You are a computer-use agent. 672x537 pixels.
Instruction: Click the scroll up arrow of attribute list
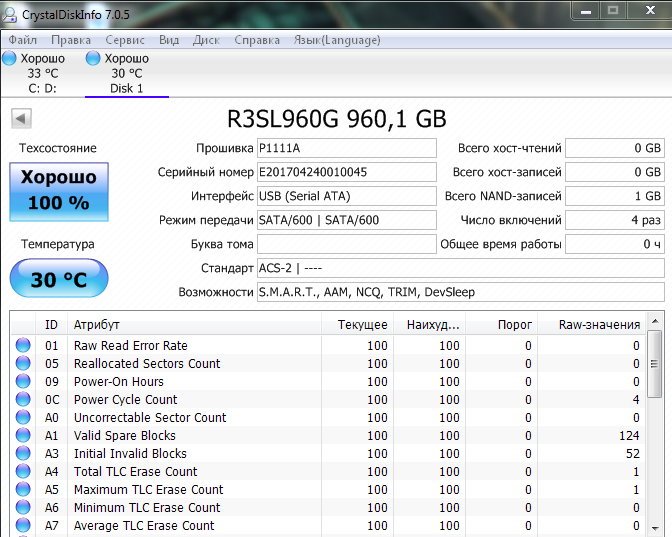tap(654, 321)
